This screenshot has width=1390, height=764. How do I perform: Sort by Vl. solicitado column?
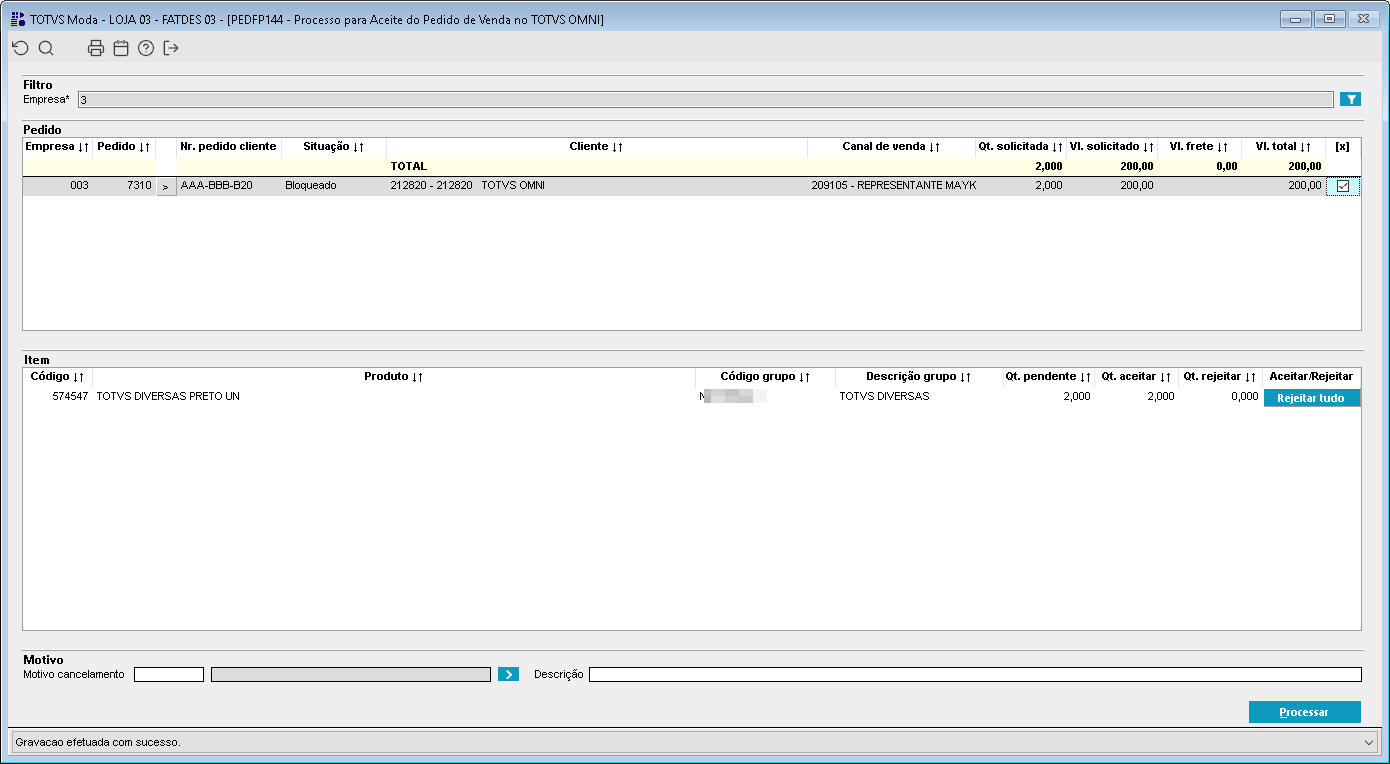[1111, 147]
